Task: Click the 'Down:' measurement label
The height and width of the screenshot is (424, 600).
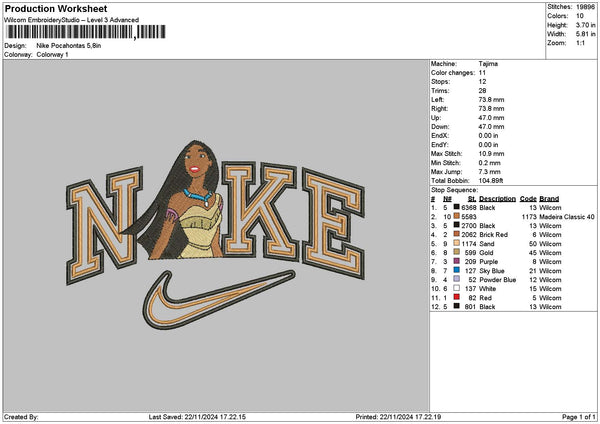Action: pos(440,127)
